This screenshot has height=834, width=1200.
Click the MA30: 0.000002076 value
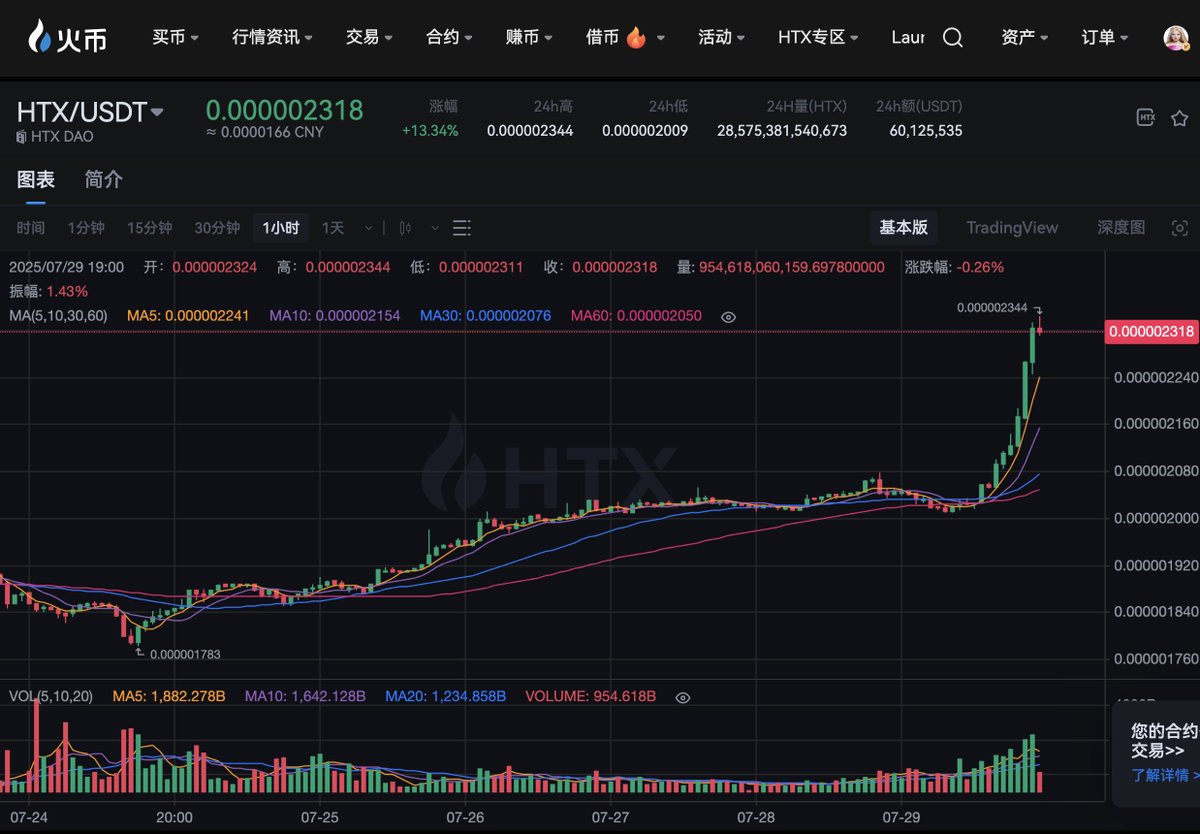[485, 316]
